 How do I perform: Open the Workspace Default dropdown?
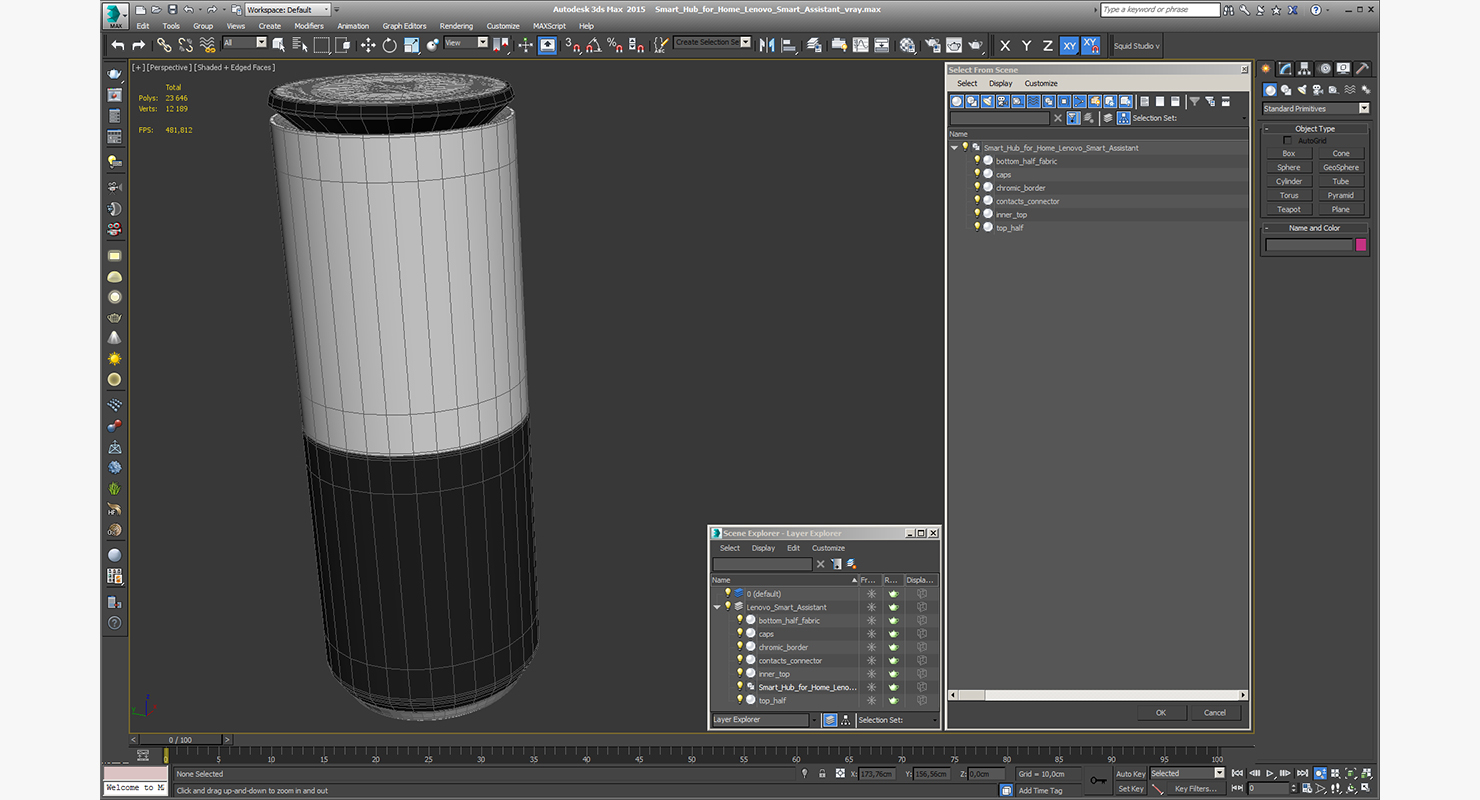[x=288, y=9]
